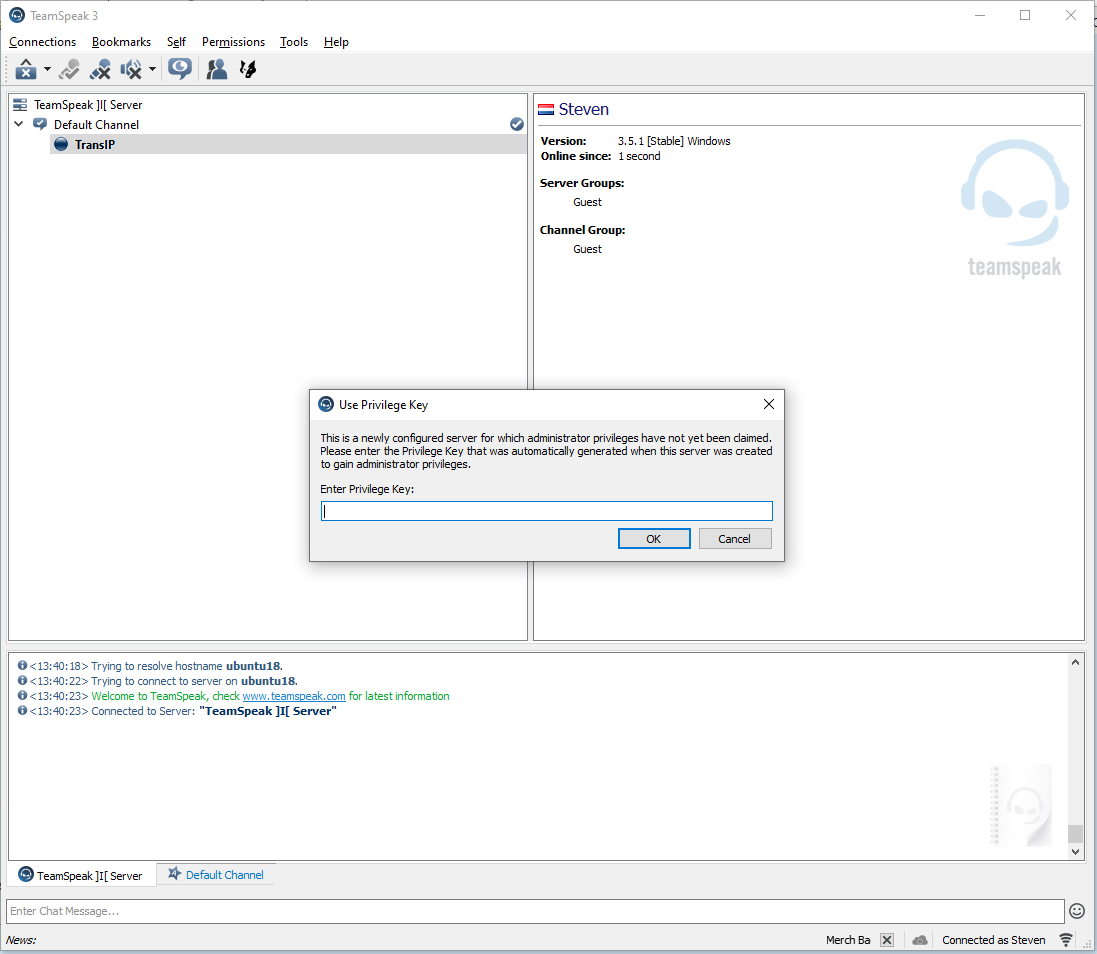The height and width of the screenshot is (954, 1097).
Task: Click the cloud sync icon in status bar
Action: click(920, 940)
